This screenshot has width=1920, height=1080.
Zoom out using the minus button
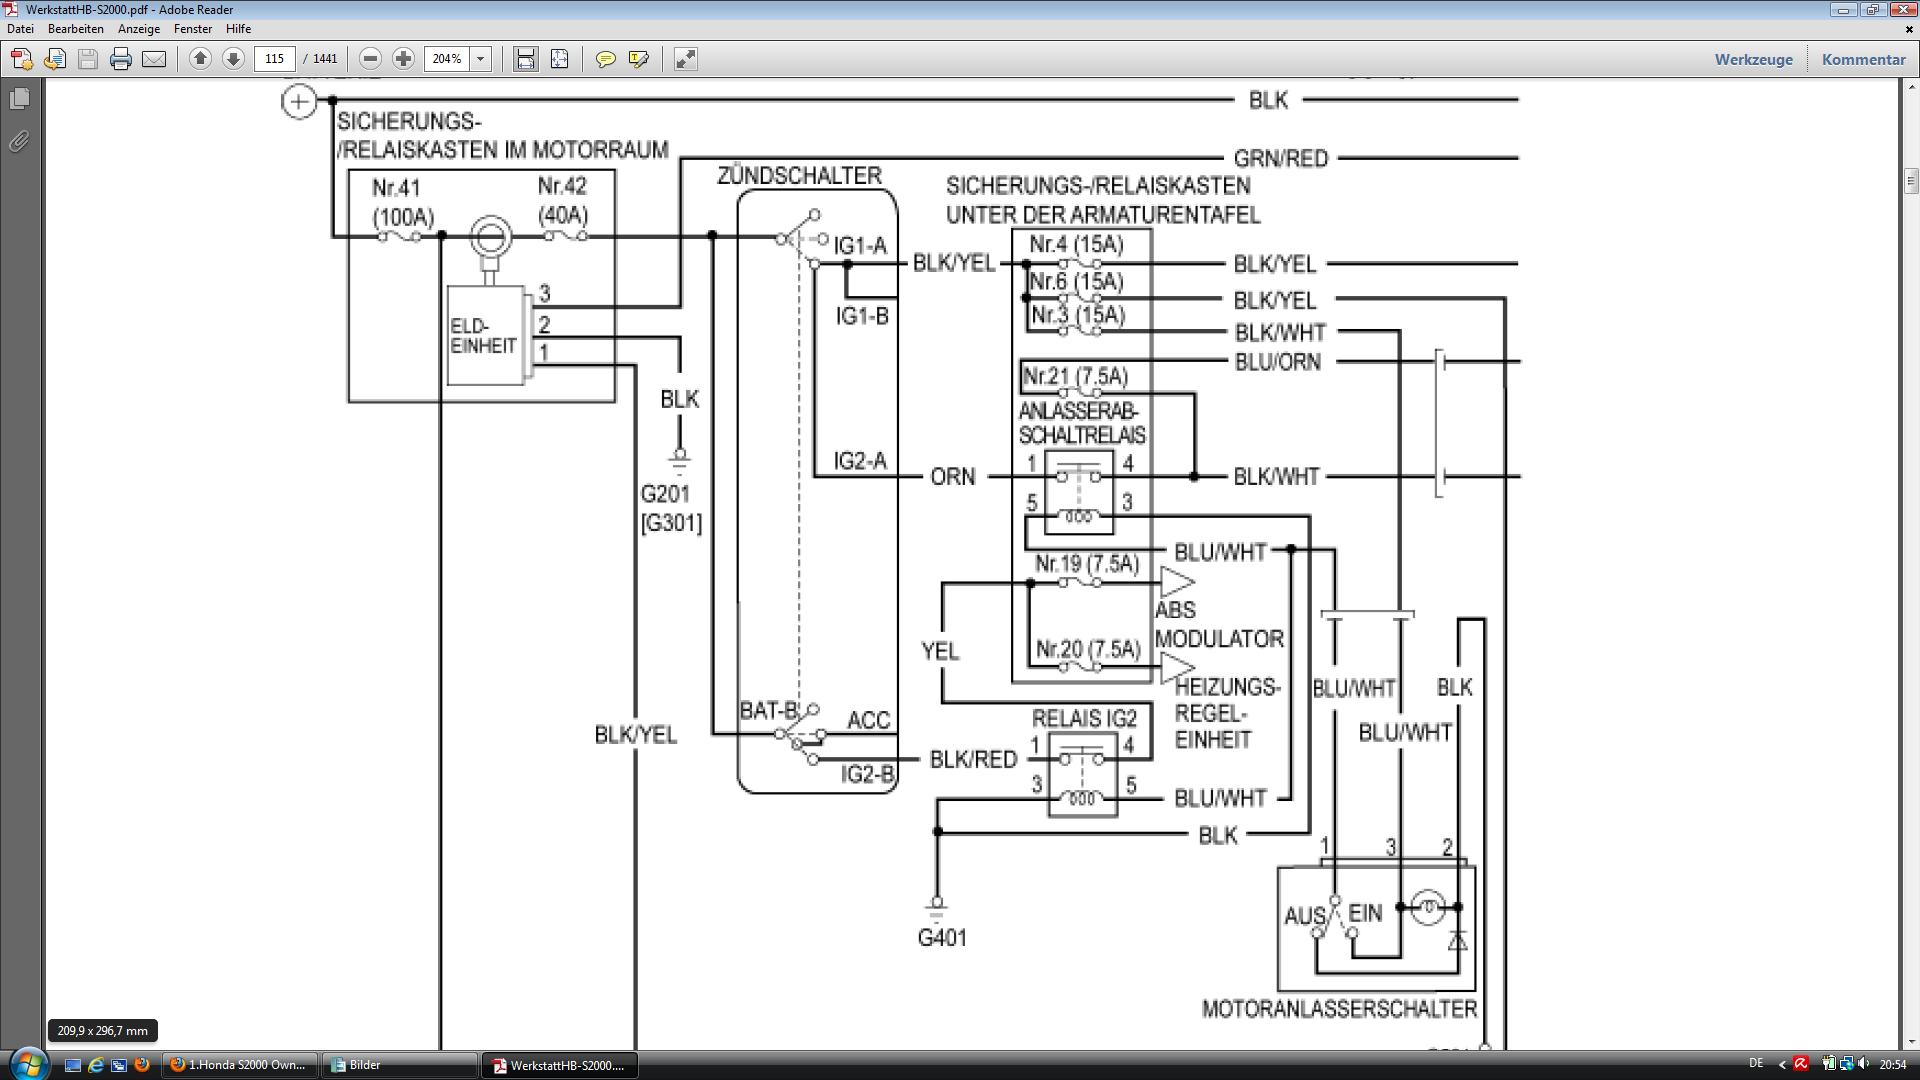[370, 59]
